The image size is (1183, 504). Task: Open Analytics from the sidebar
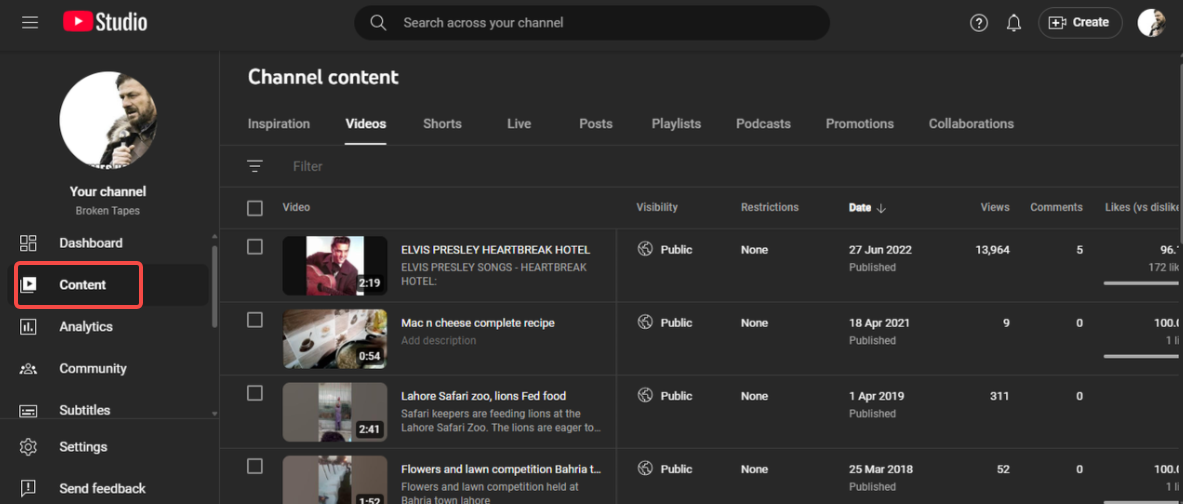pos(86,327)
